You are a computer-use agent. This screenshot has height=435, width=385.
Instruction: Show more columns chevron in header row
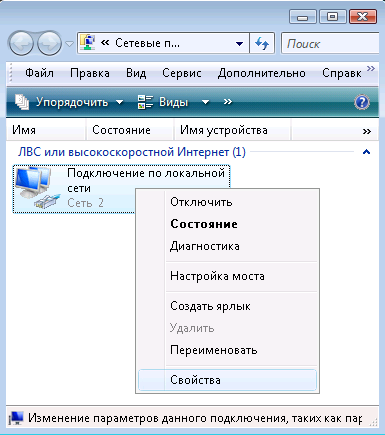coord(367,131)
